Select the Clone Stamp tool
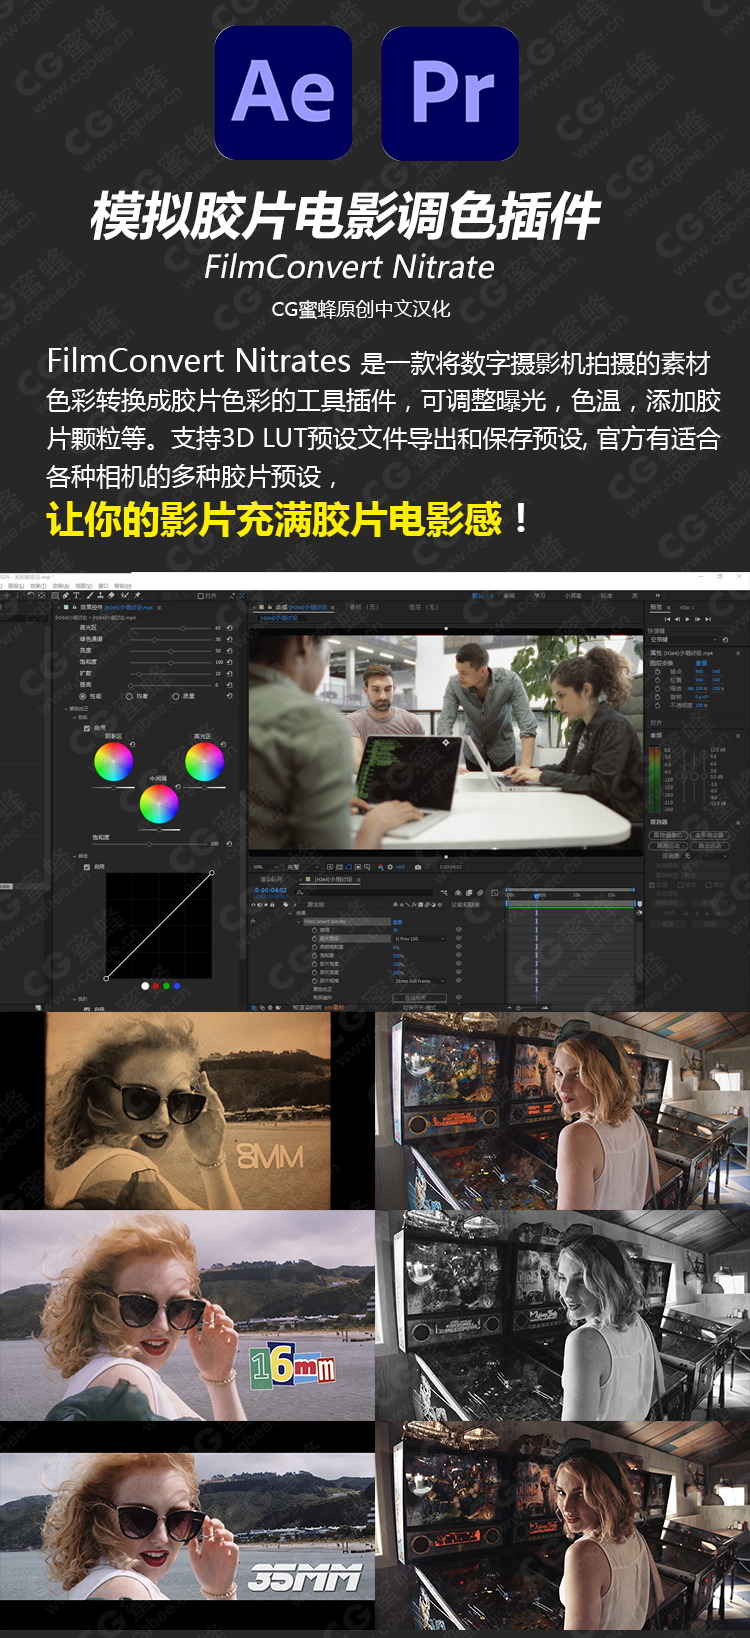Viewport: 750px width, 1638px height. pyautogui.click(x=100, y=595)
